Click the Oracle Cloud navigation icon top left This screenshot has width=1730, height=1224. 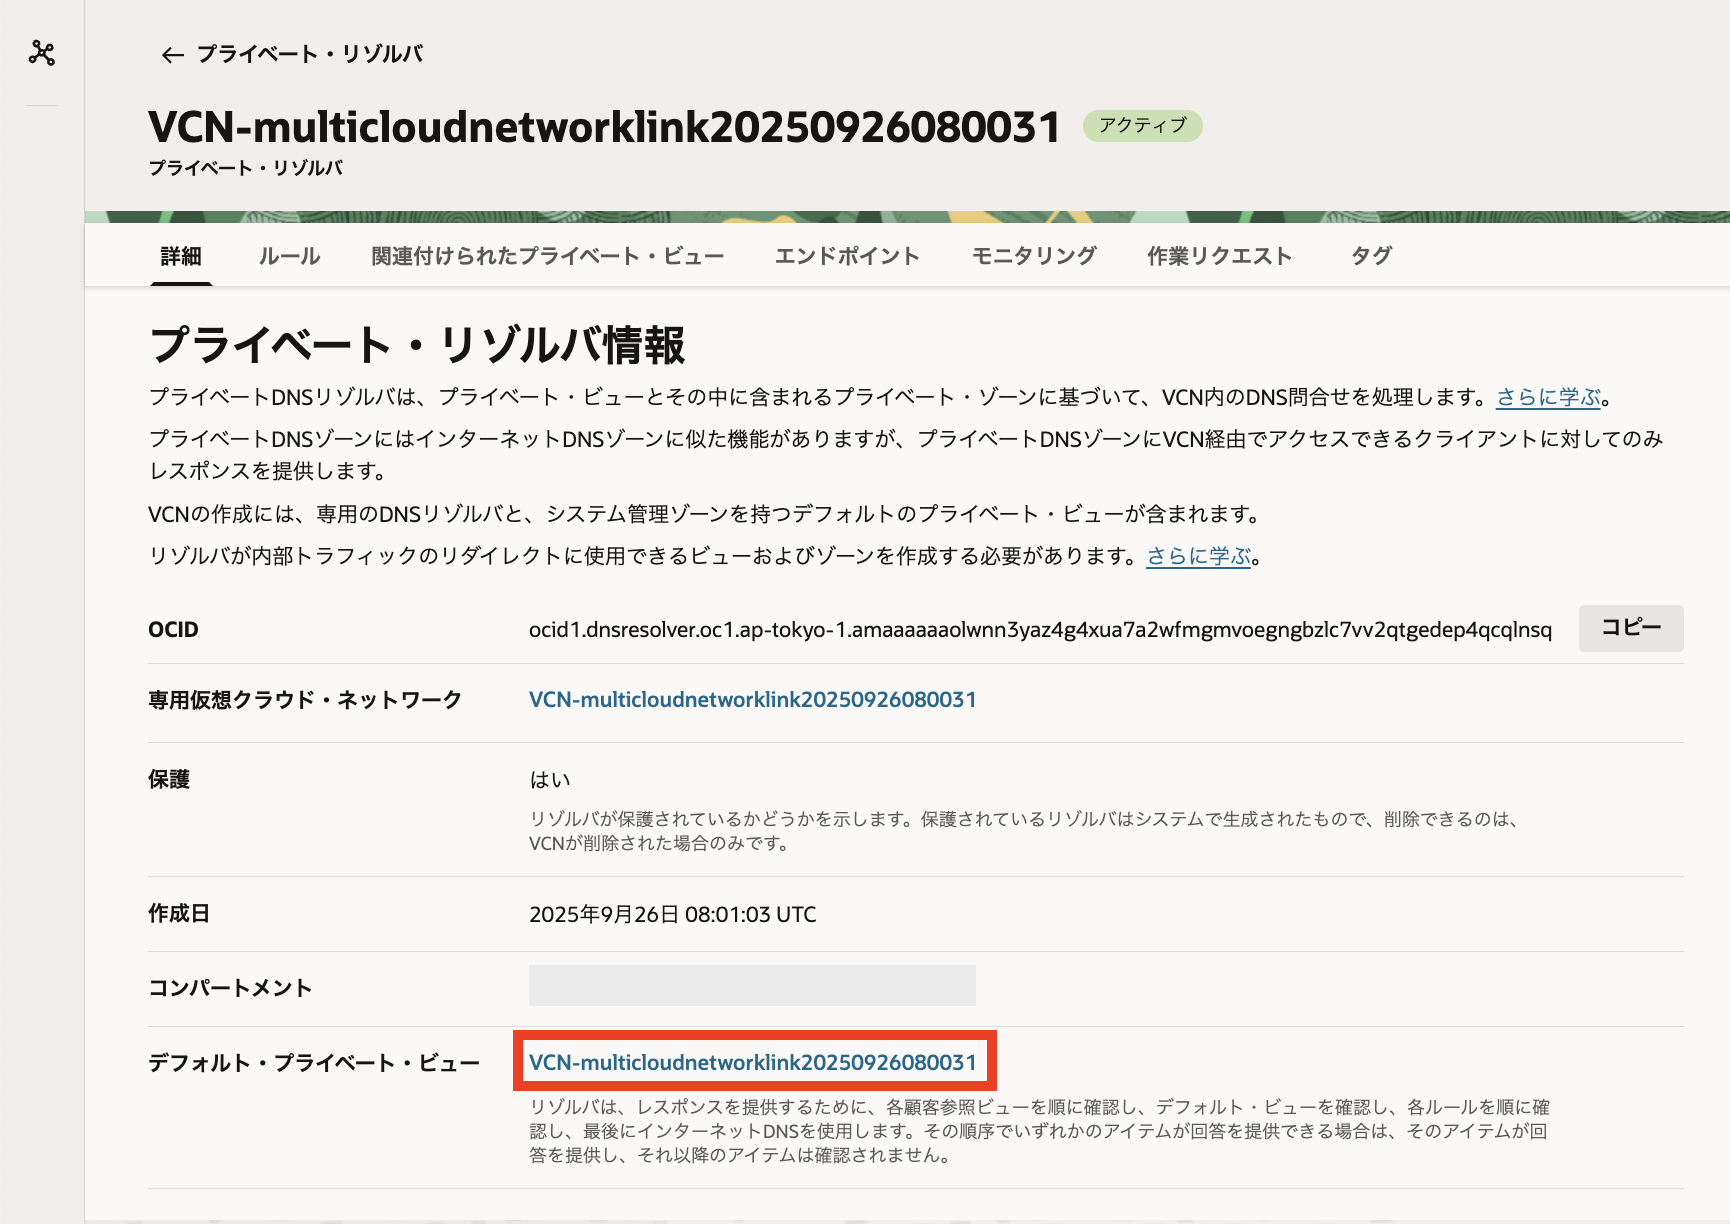(x=40, y=54)
